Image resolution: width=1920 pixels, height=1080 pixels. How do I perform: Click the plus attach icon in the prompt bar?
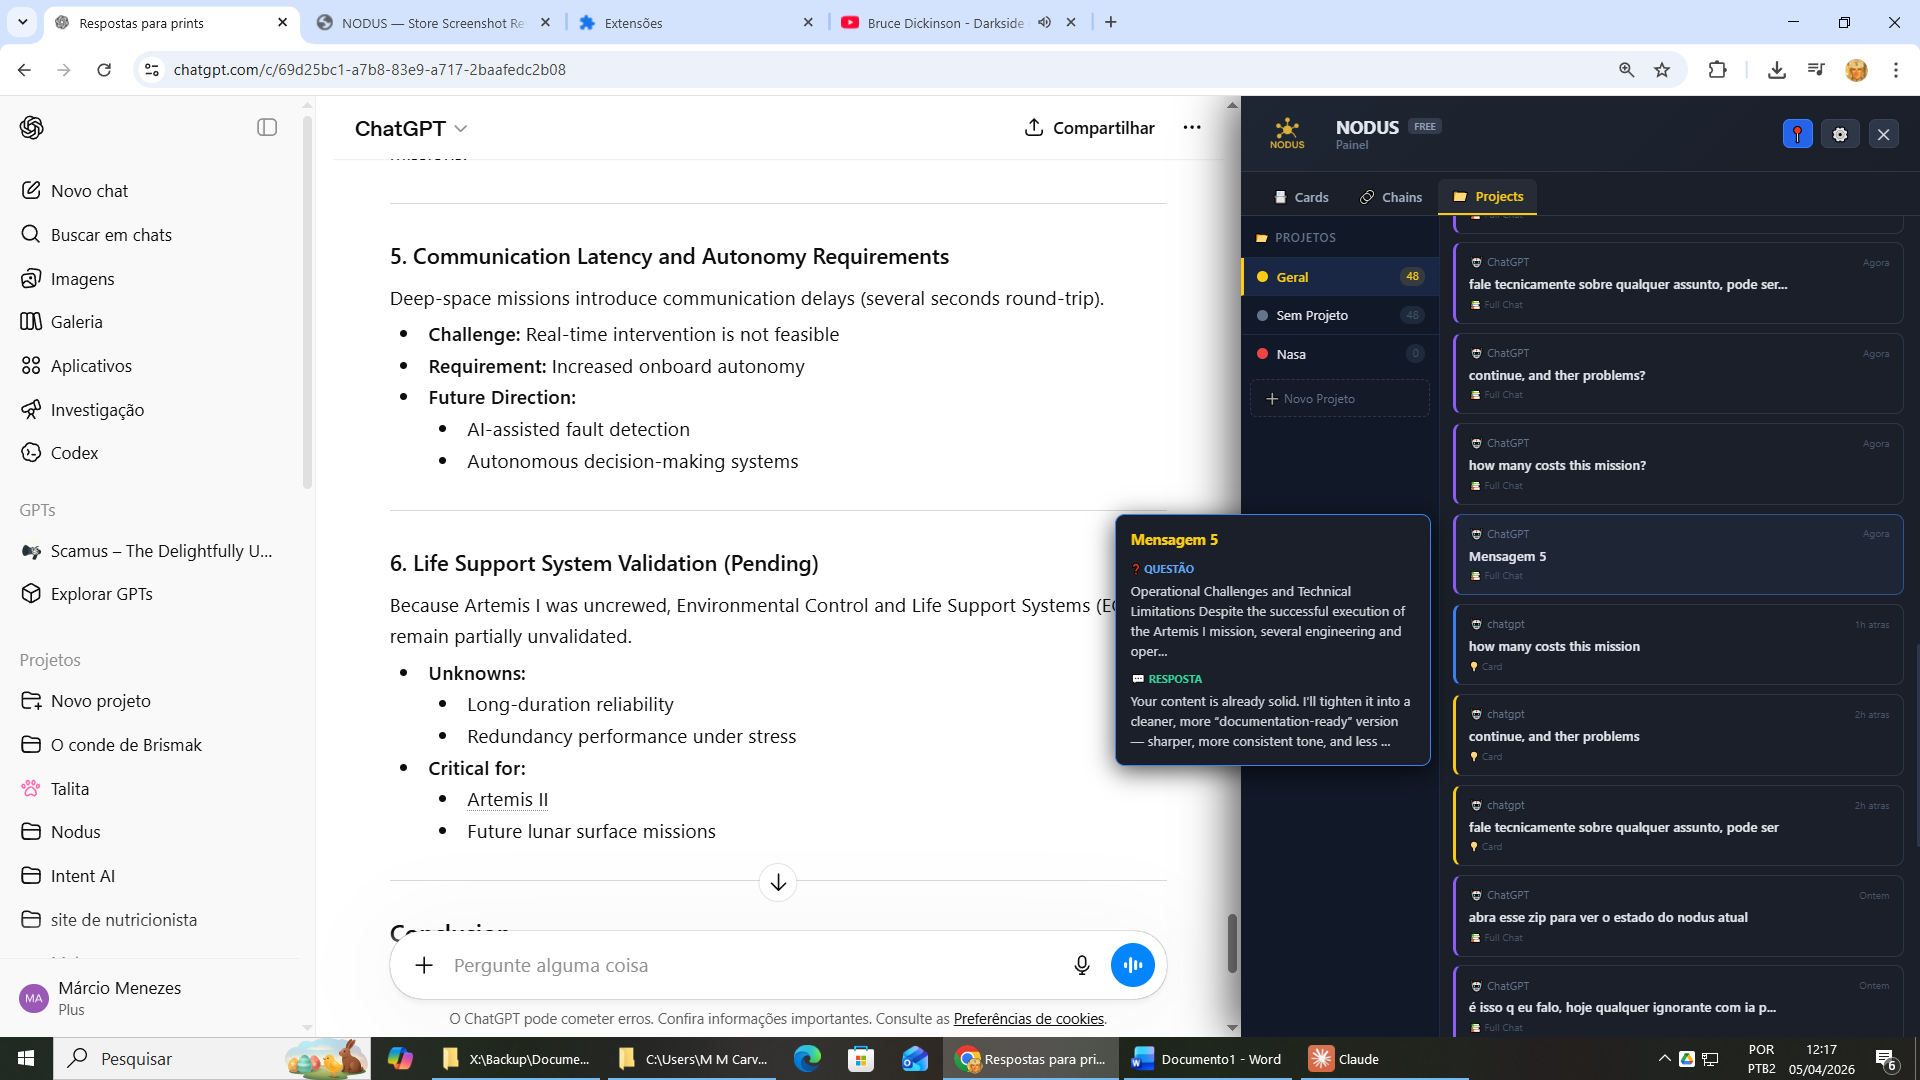coord(424,965)
